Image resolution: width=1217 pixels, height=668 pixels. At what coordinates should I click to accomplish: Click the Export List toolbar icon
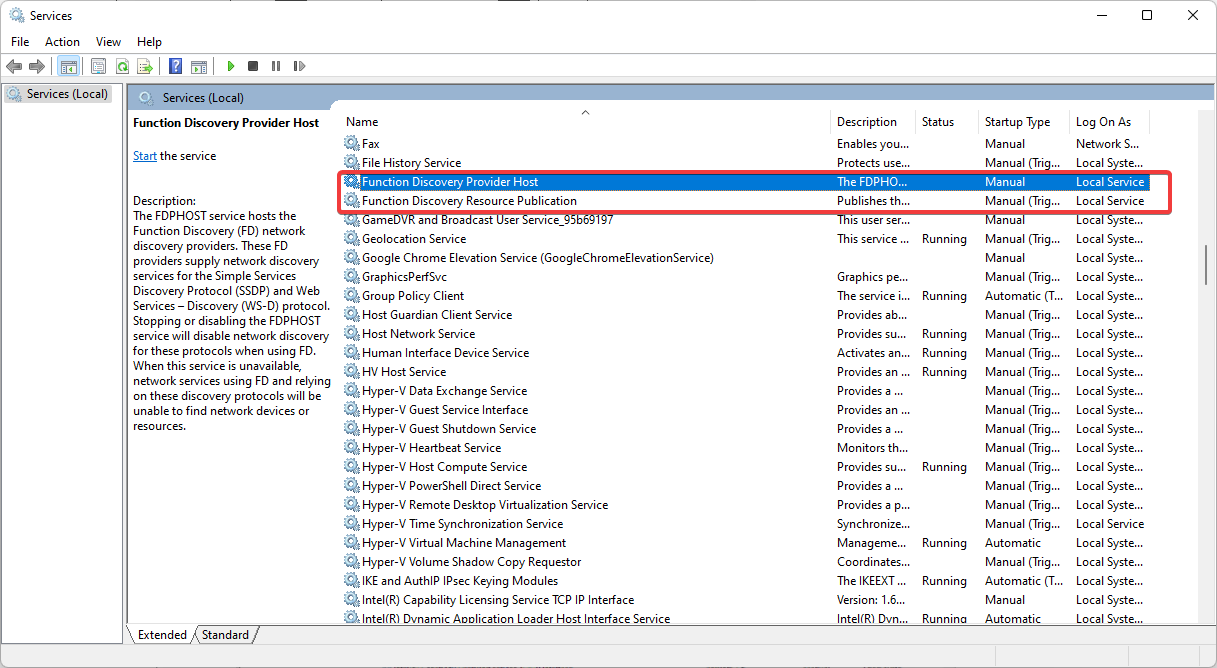(145, 66)
